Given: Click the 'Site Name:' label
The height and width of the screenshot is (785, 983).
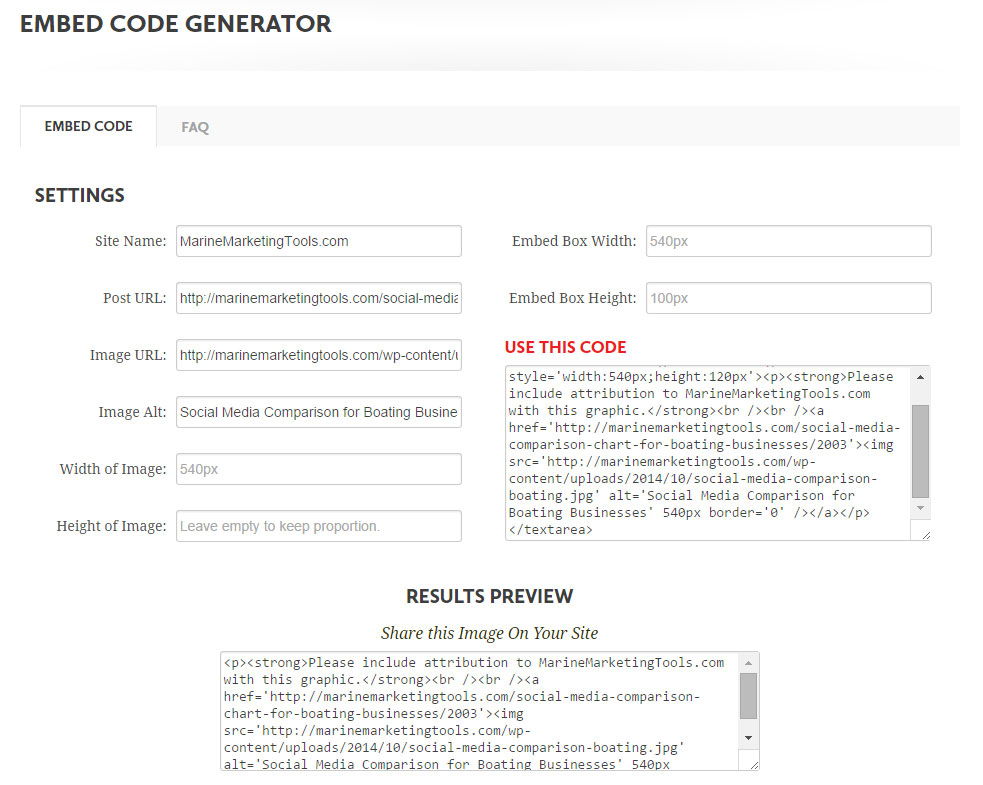Looking at the screenshot, I should 130,241.
